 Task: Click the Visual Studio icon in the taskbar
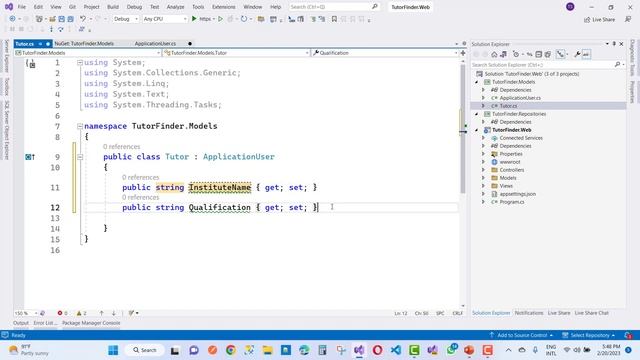pyautogui.click(x=359, y=350)
